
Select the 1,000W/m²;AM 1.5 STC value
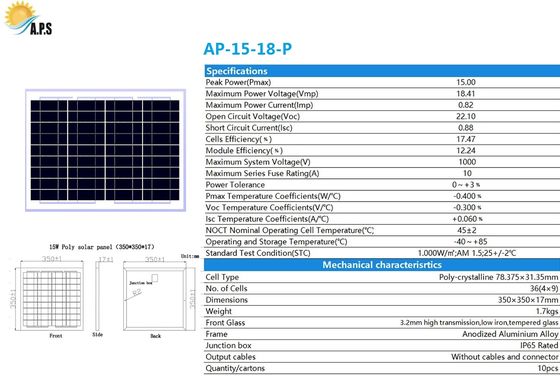467,254
